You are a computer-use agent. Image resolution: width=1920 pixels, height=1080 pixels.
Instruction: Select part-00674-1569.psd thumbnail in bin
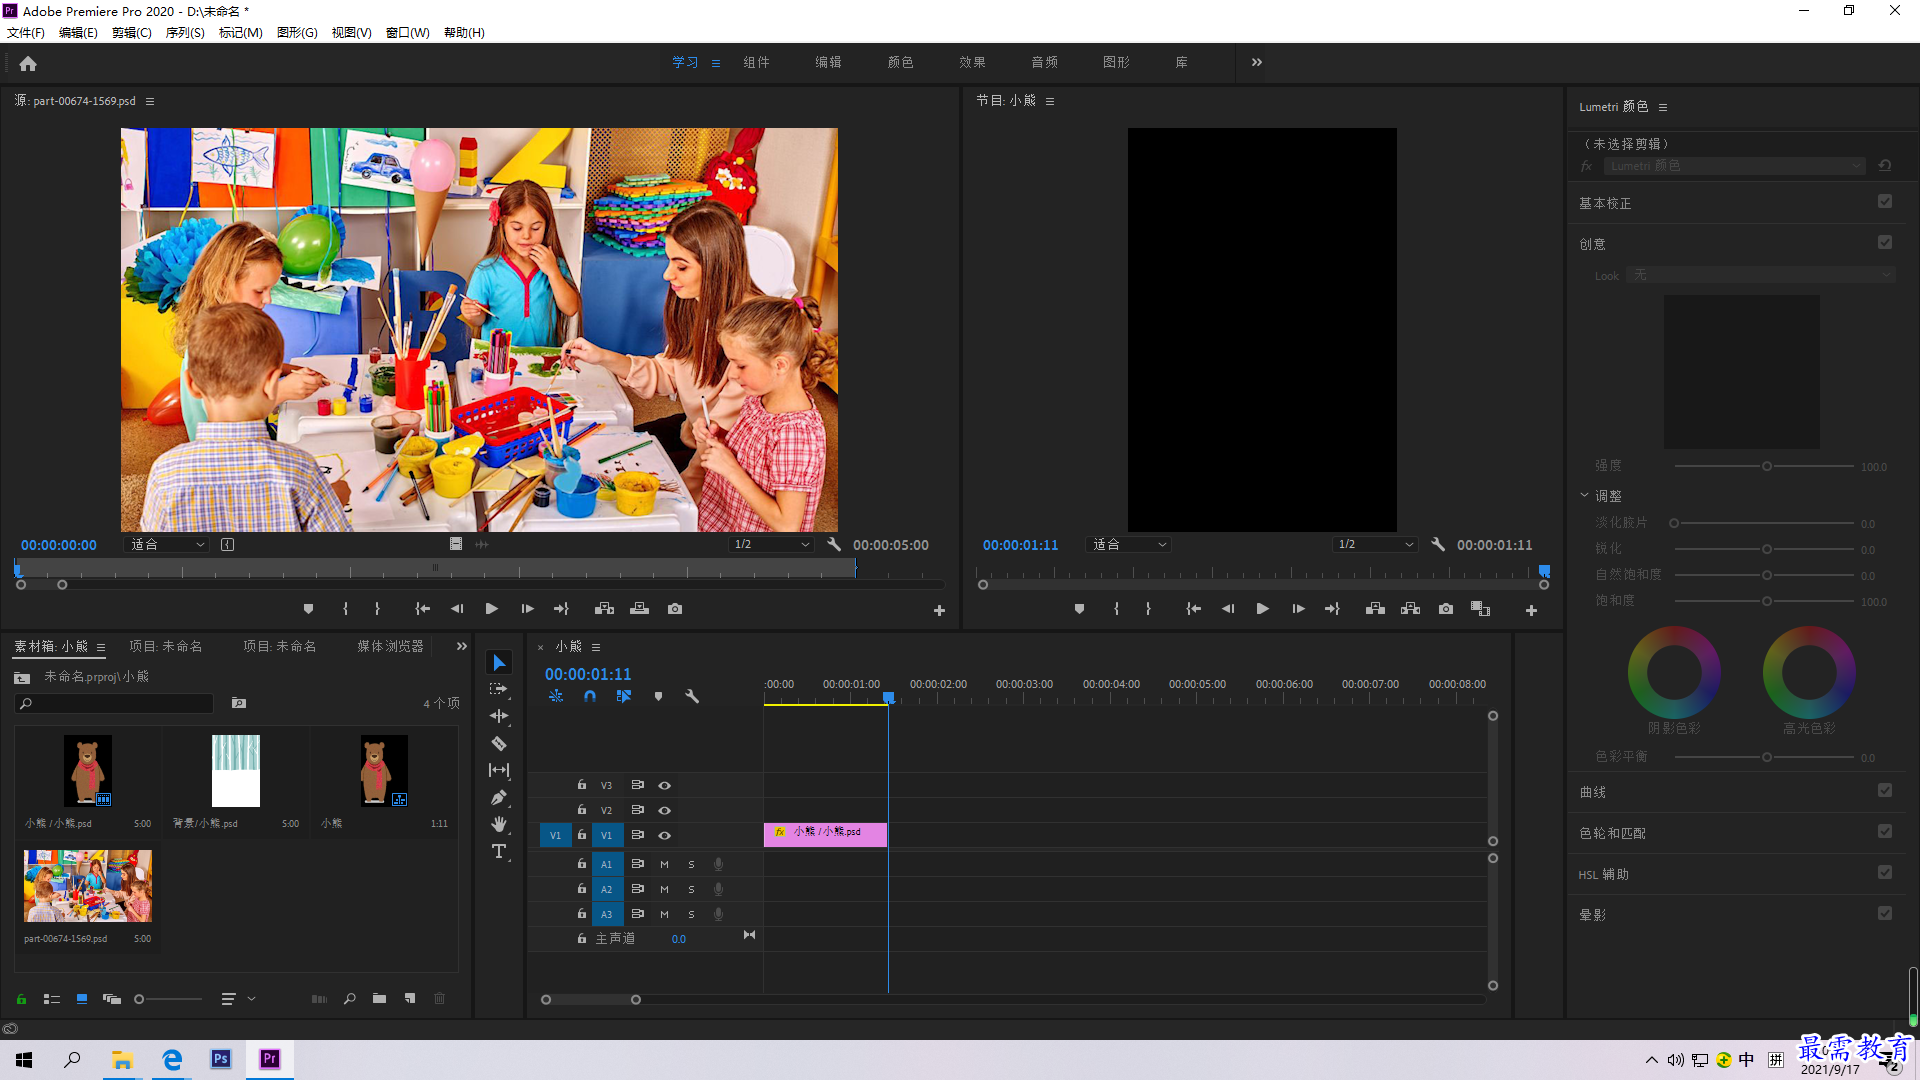(88, 886)
